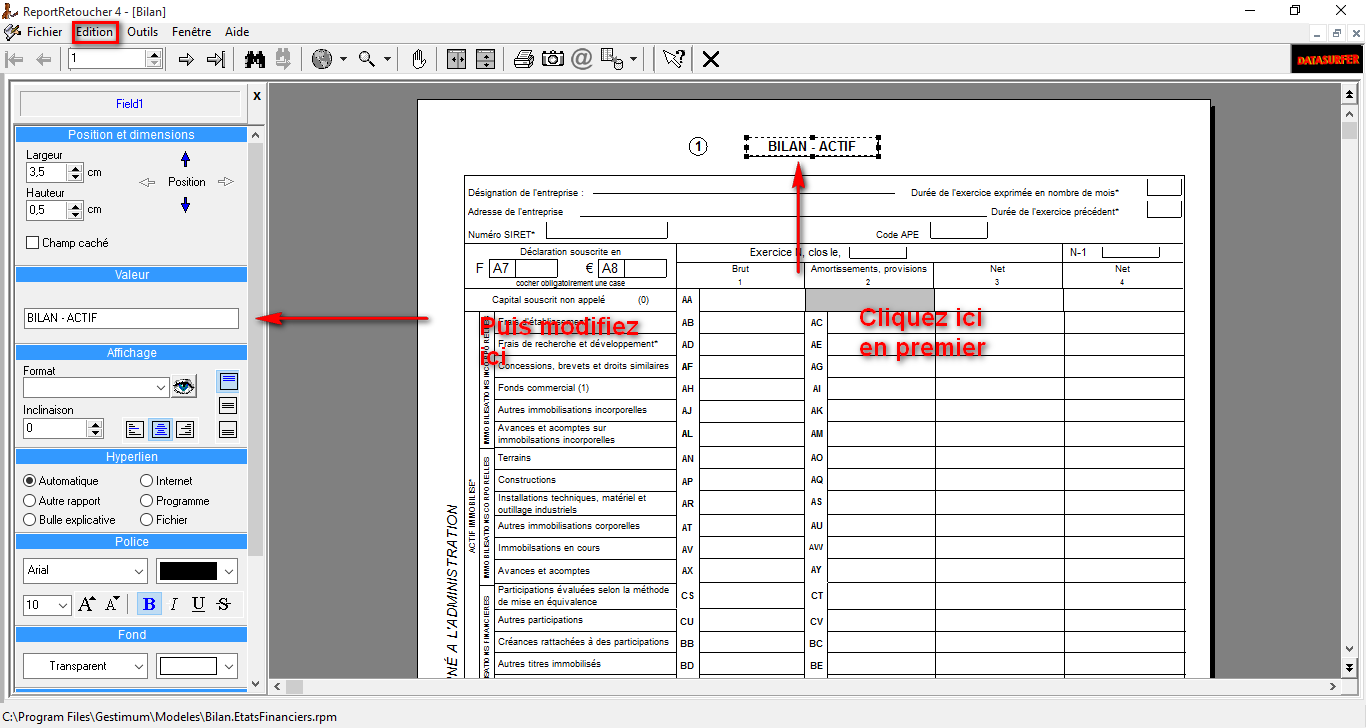This screenshot has width=1366, height=728.
Task: Go to next page arrow
Action: [x=186, y=60]
